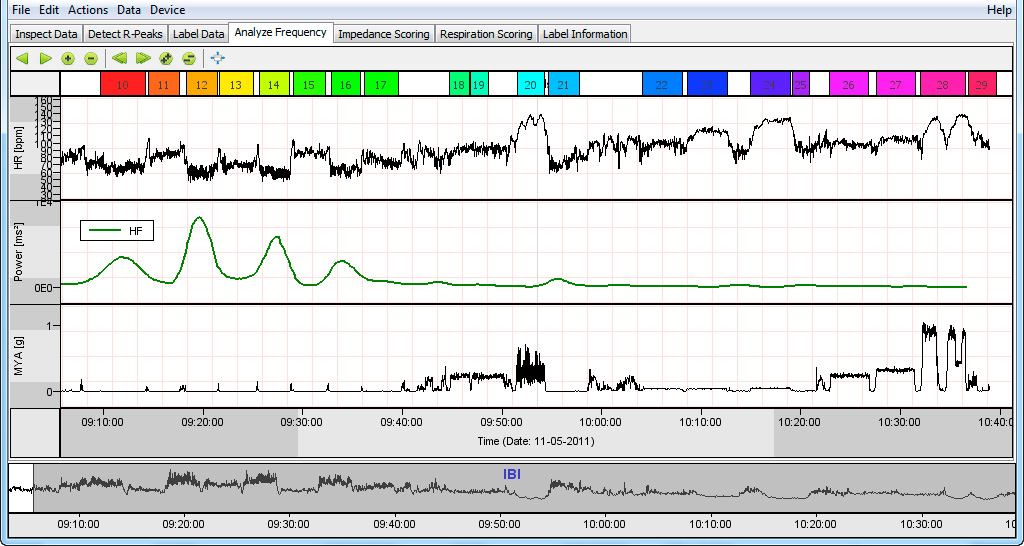Image resolution: width=1024 pixels, height=546 pixels.
Task: Select green label block 16
Action: (346, 84)
